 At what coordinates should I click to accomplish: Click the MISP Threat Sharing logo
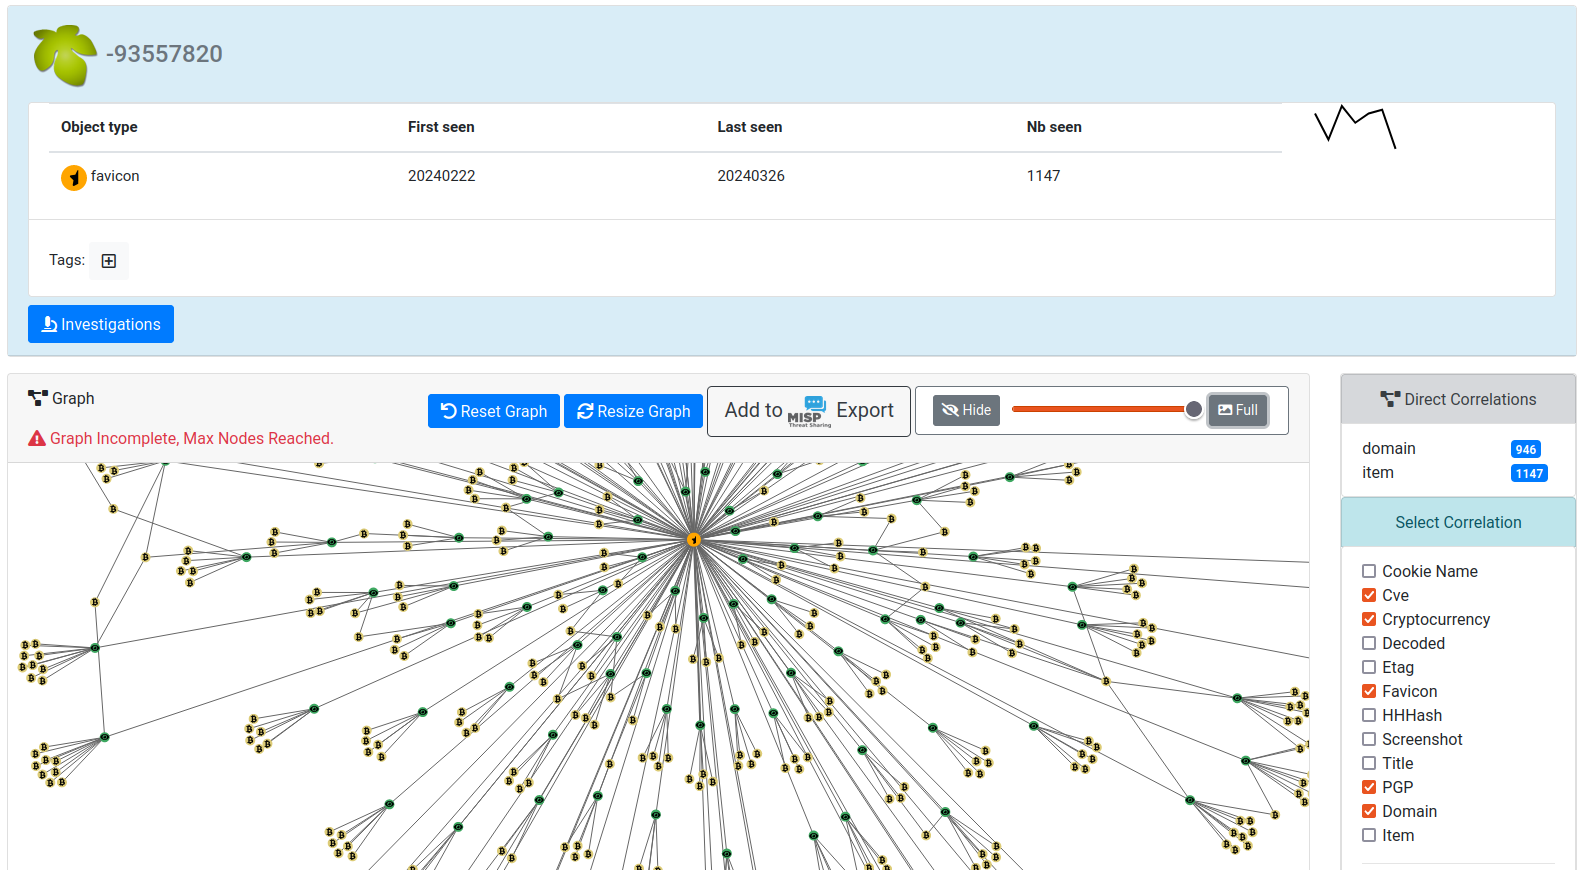808,411
